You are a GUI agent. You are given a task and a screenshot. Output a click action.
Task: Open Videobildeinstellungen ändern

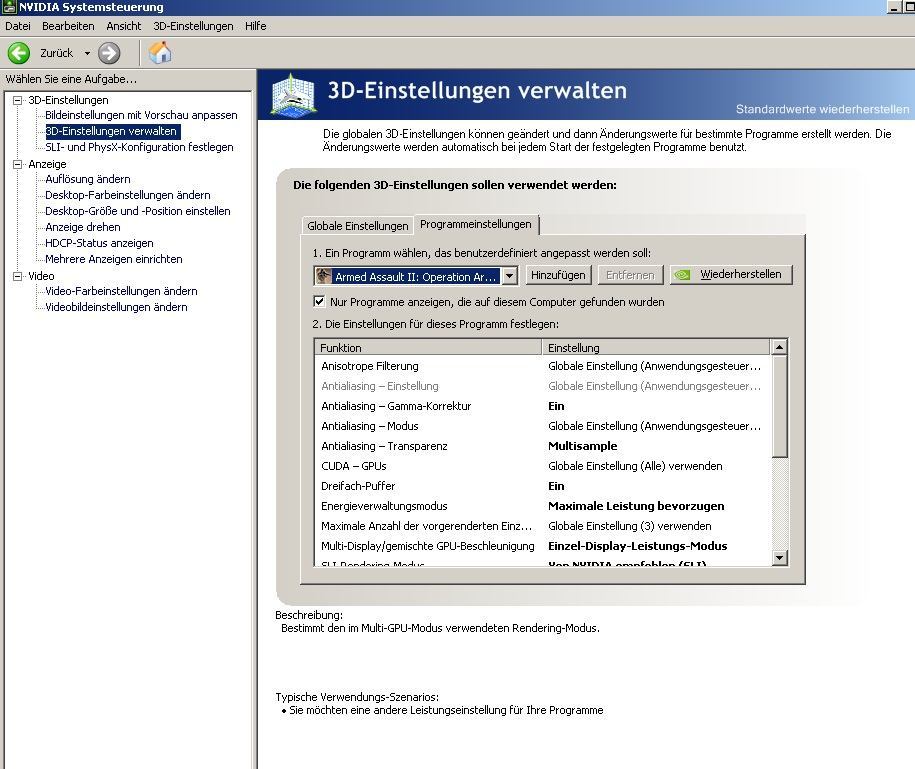[x=116, y=307]
